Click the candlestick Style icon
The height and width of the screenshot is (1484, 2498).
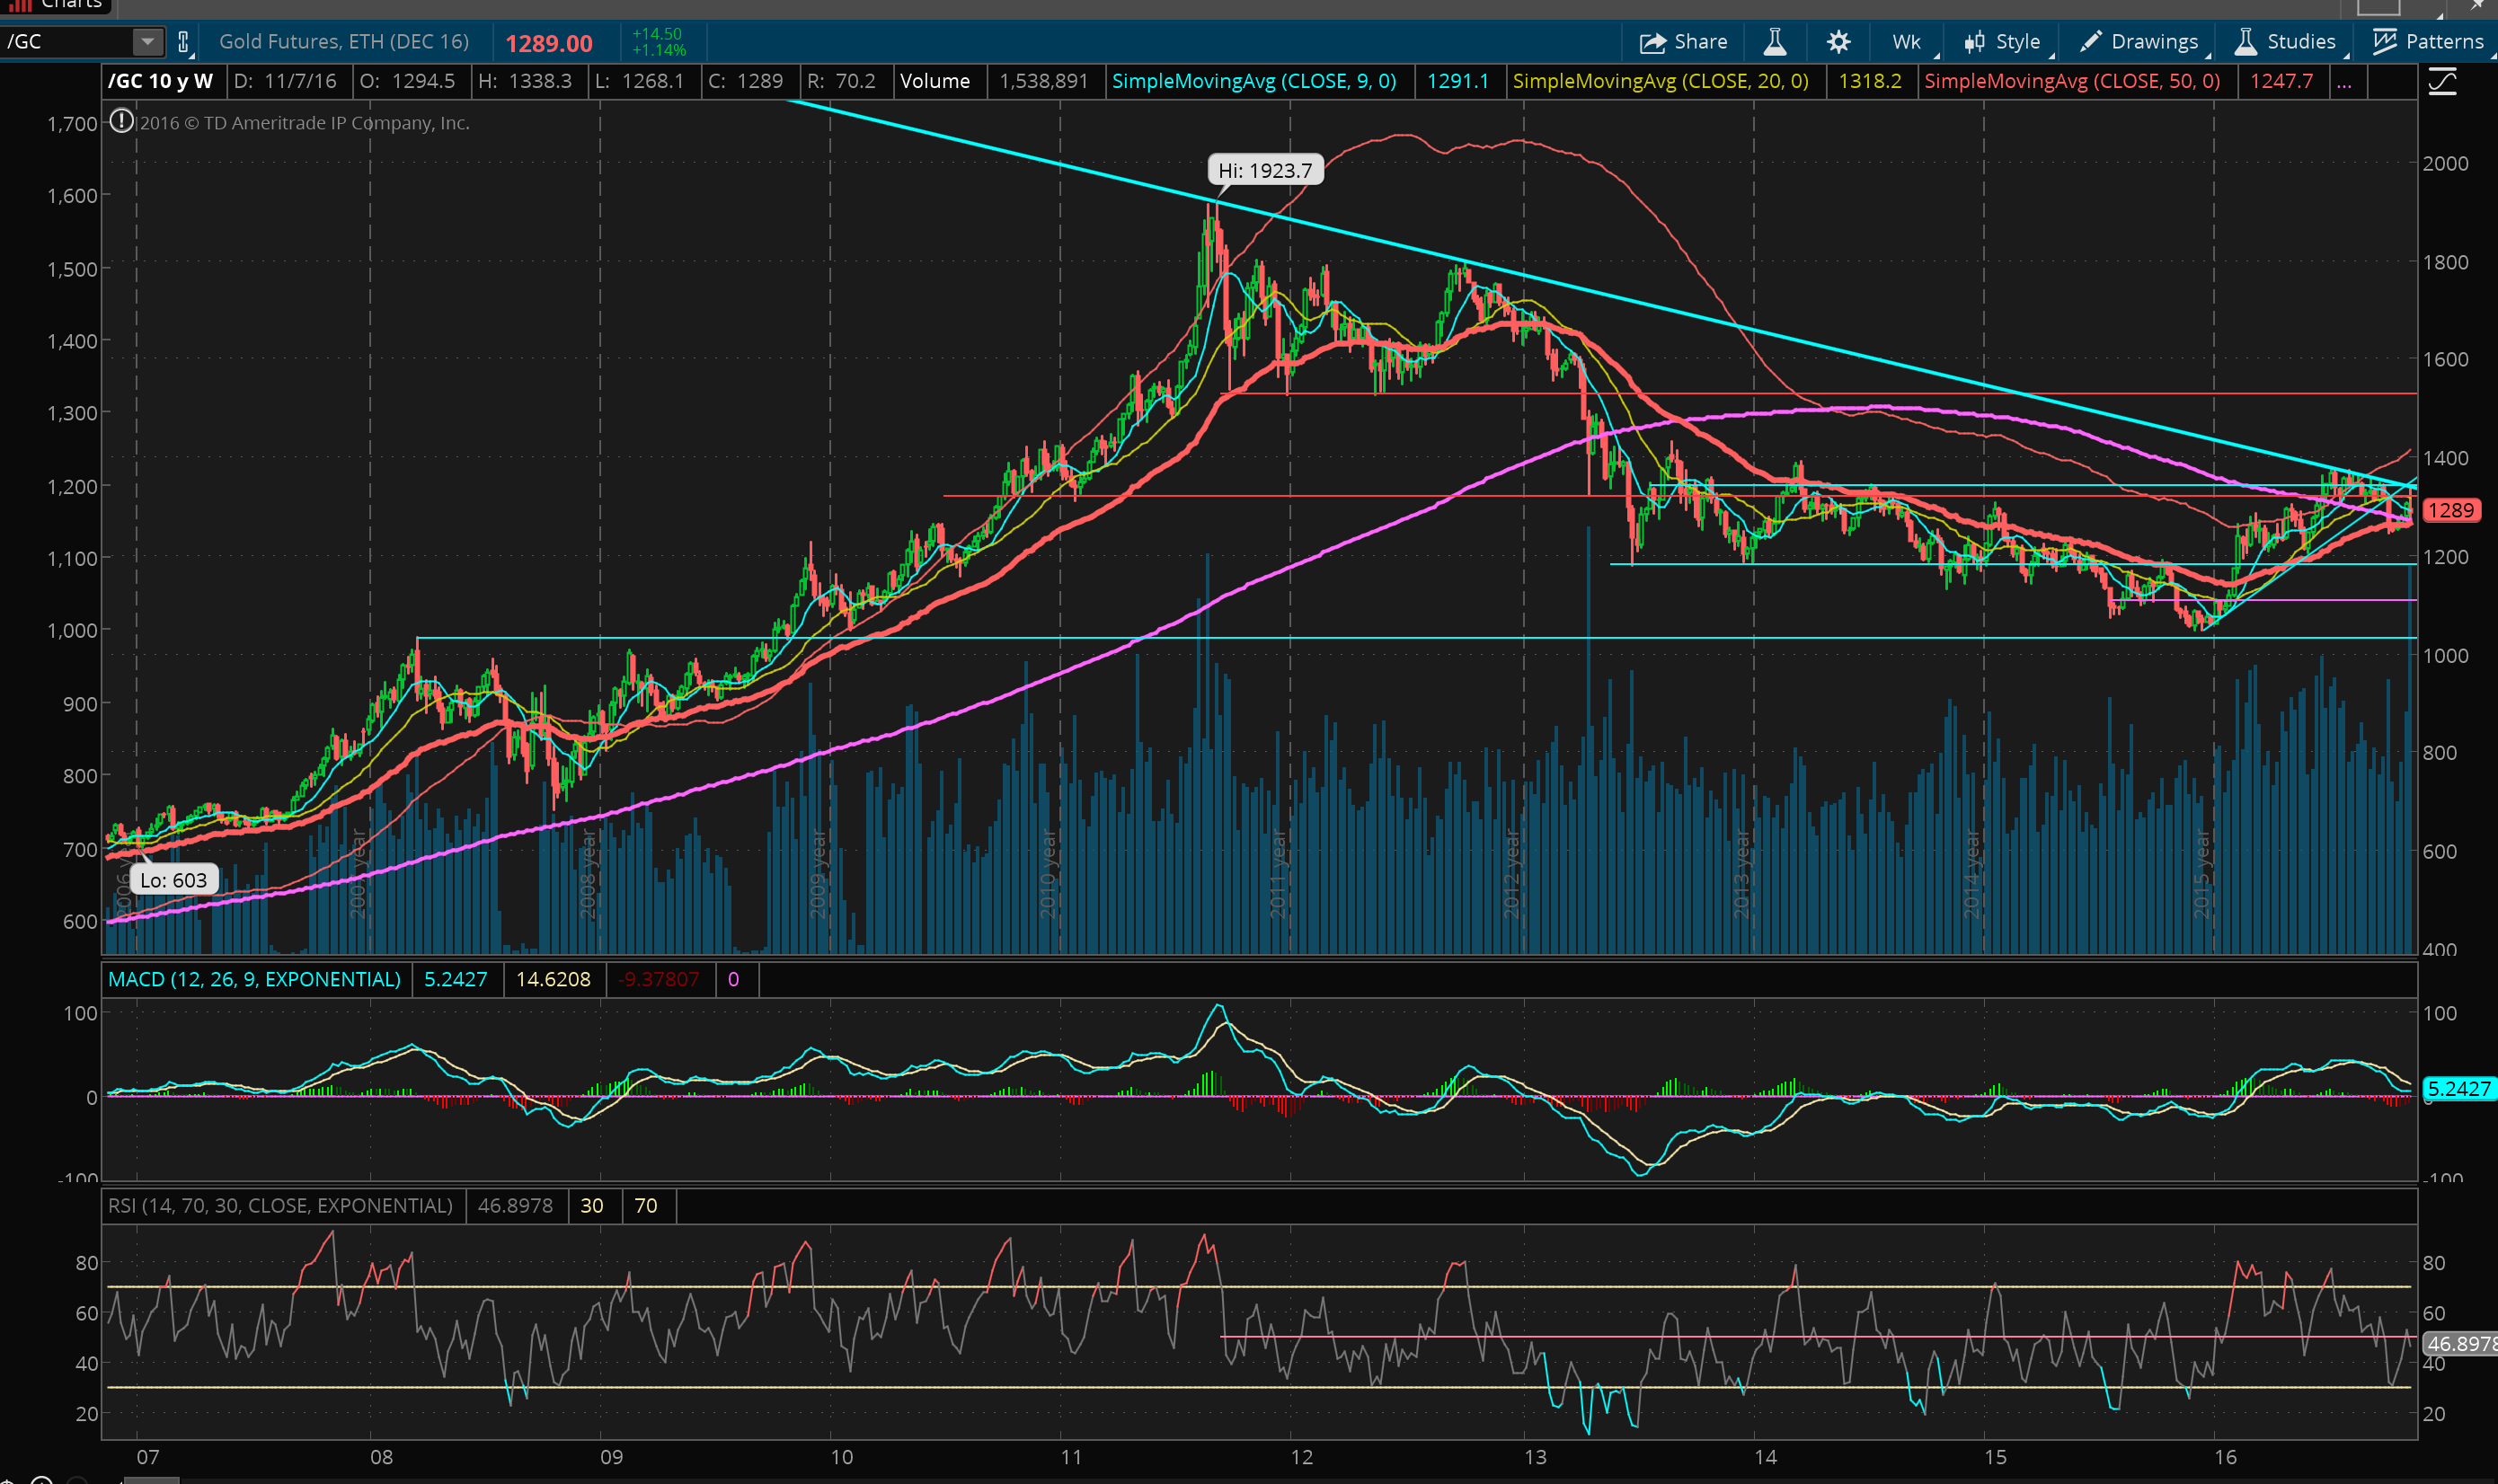tap(1974, 42)
